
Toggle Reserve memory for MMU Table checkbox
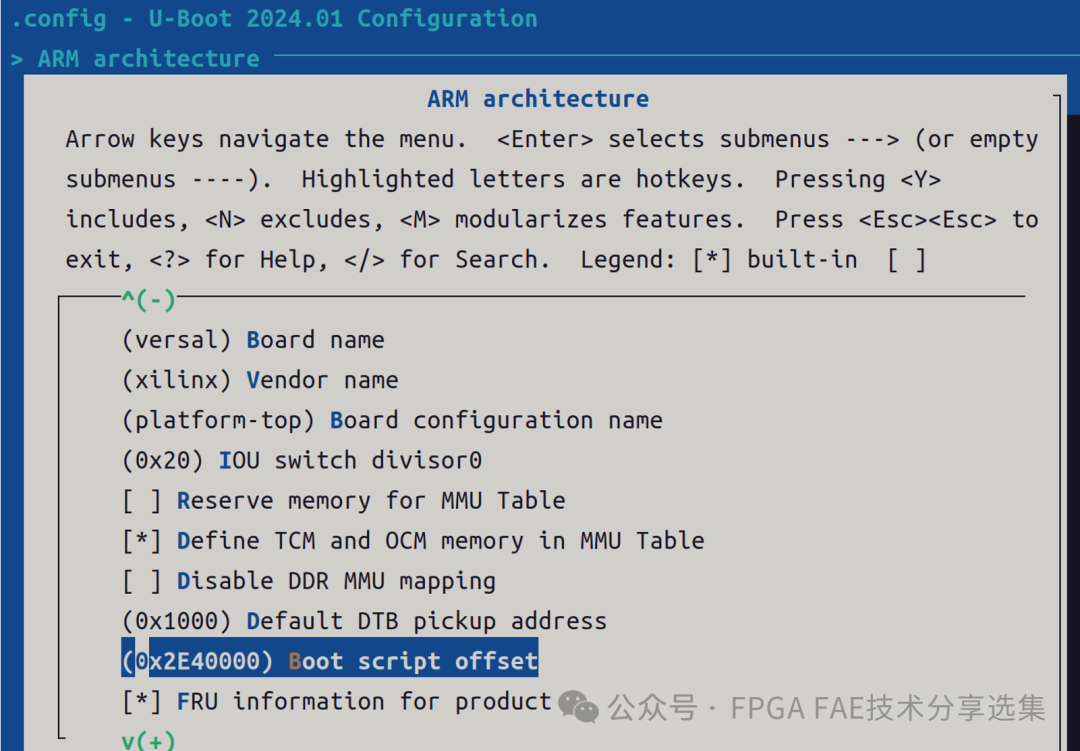pos(142,501)
